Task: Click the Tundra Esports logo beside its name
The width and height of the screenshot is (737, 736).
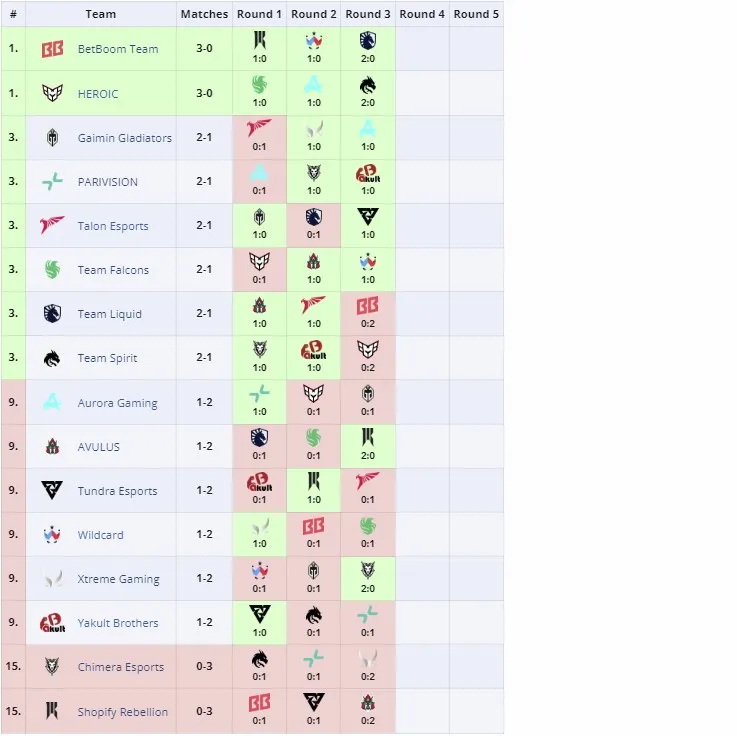Action: (52, 490)
